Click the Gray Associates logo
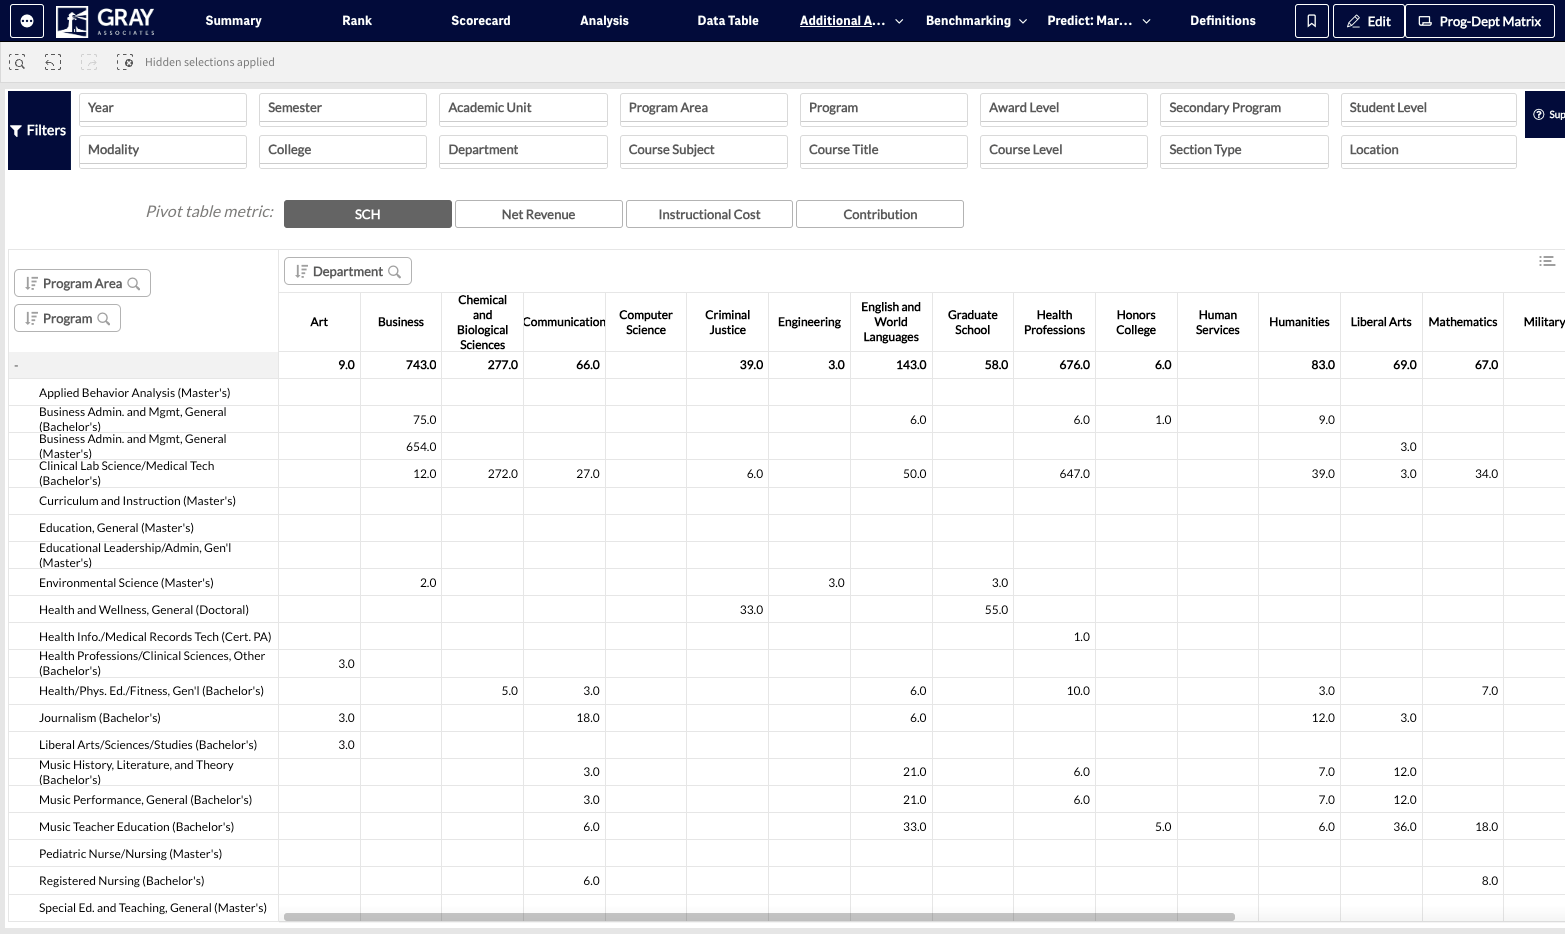Viewport: 1565px width, 934px height. (x=107, y=20)
